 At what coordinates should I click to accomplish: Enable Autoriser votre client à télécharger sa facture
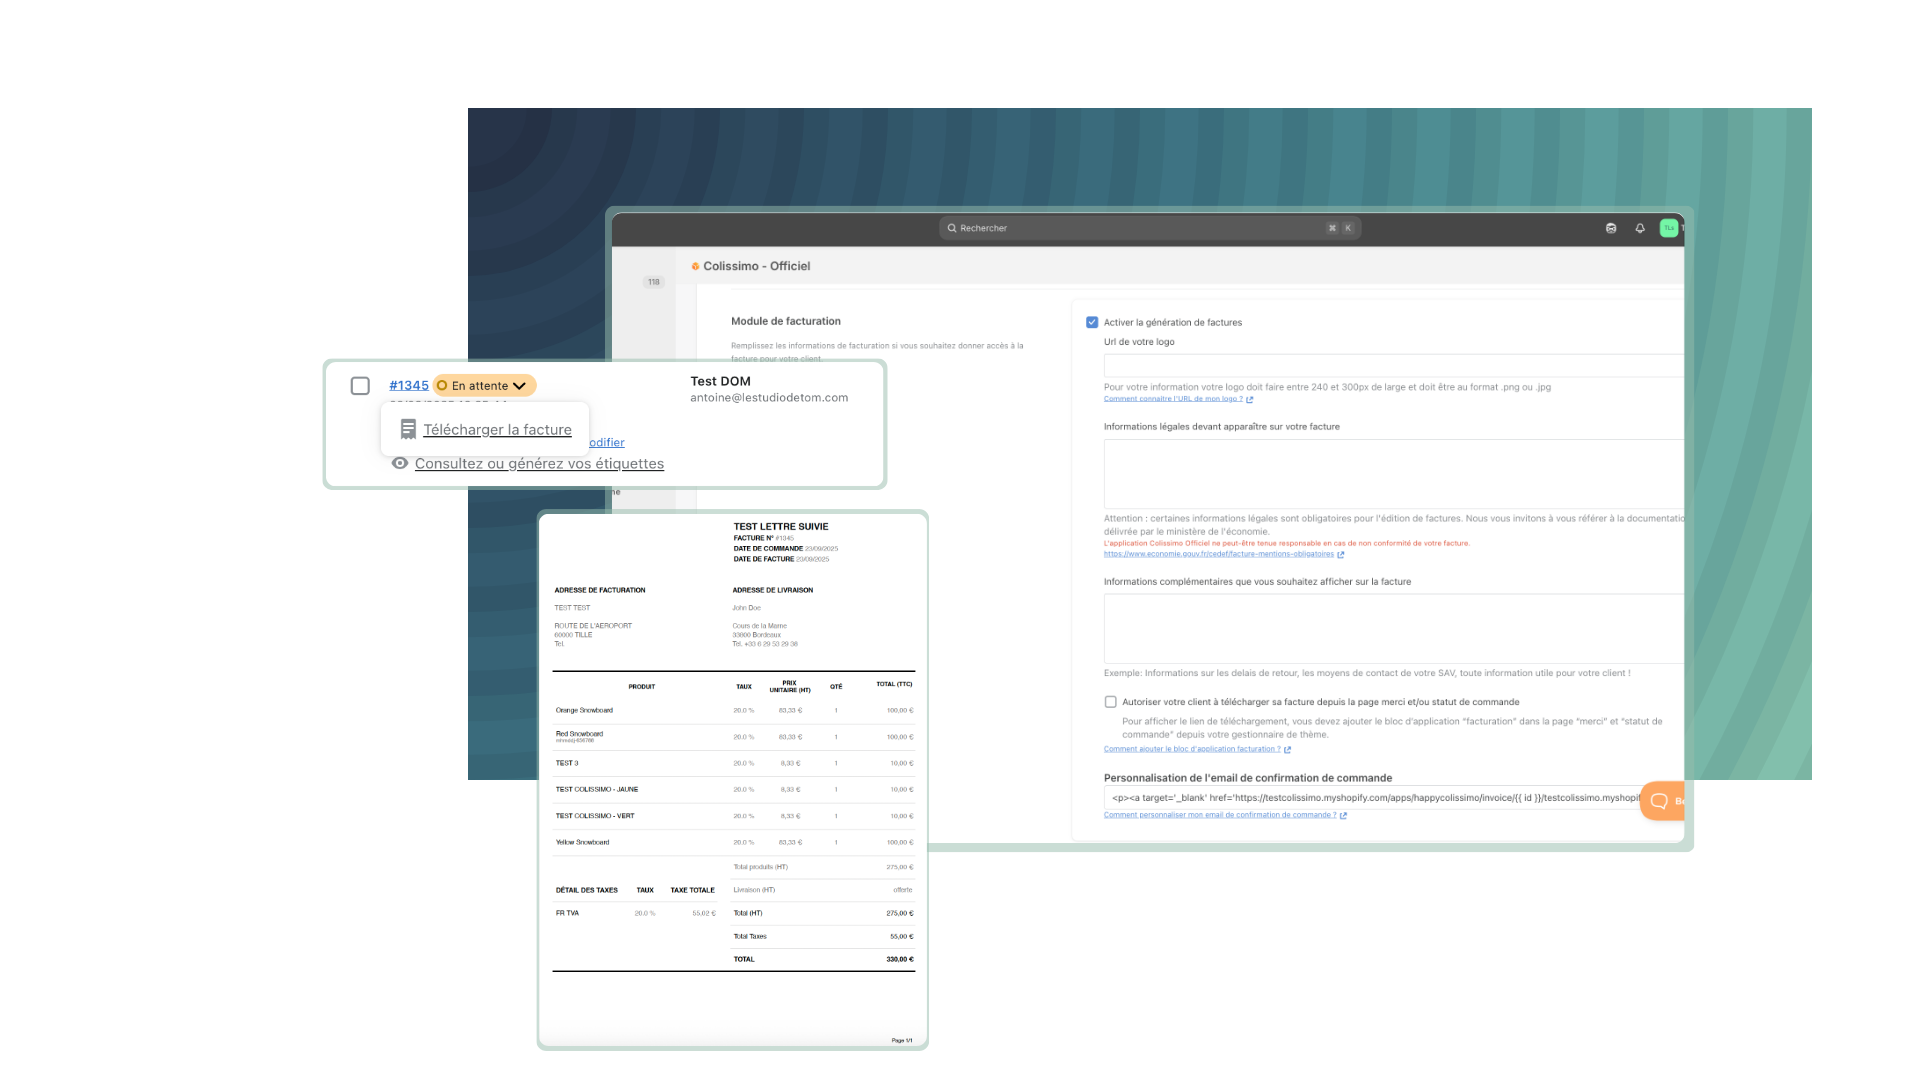pyautogui.click(x=1110, y=702)
